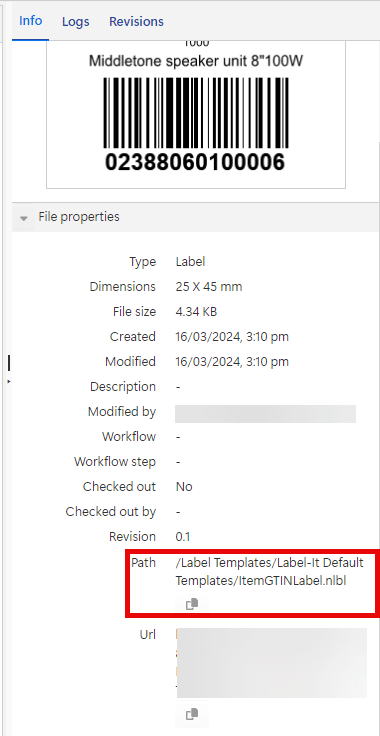Select the barcode image in preview
Viewport: 380px width, 736px height.
(196, 113)
